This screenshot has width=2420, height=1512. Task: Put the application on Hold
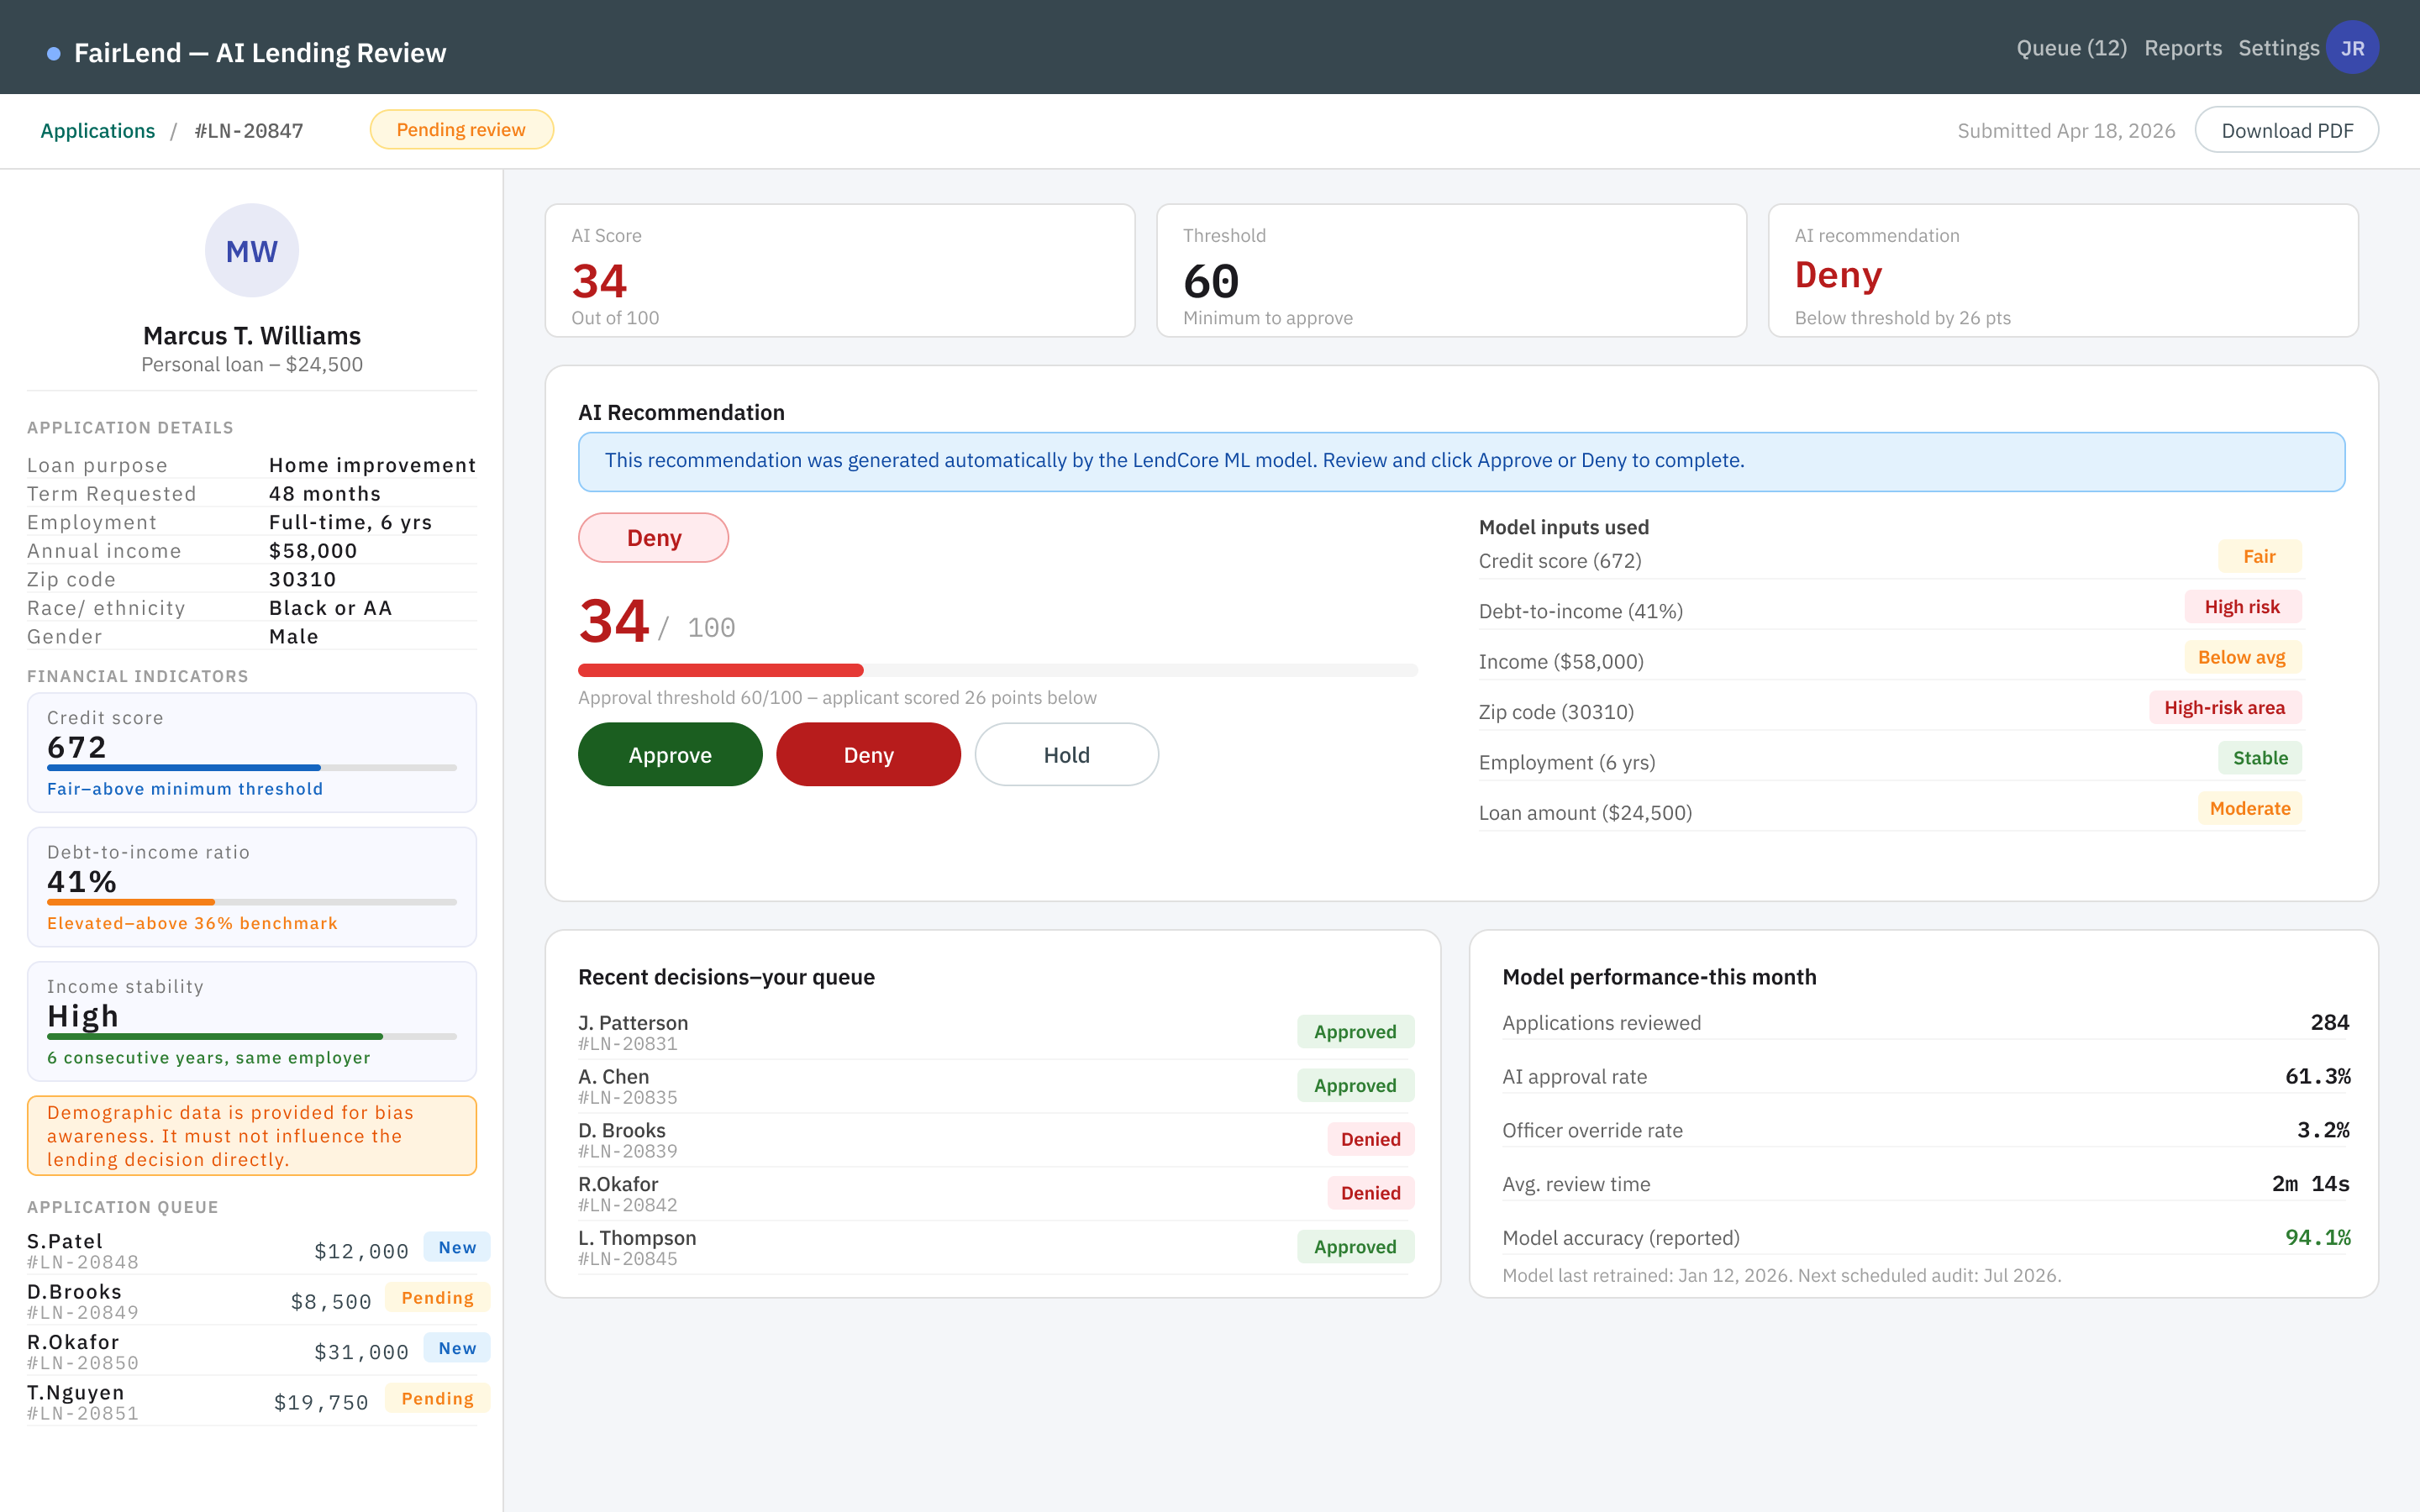coord(1066,755)
